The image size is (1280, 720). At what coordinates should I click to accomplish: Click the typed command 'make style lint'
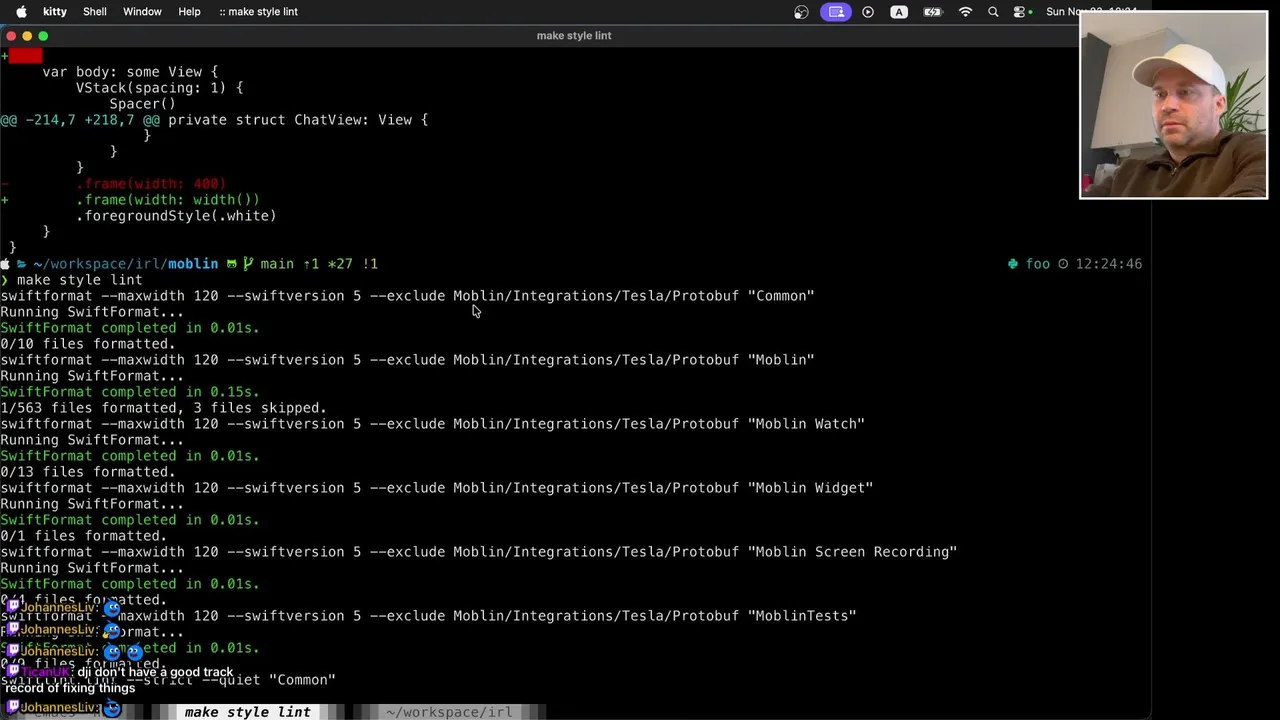click(x=79, y=280)
